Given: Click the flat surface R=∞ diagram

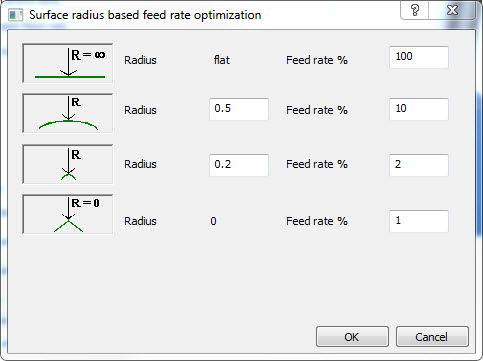Looking at the screenshot, I should click(x=68, y=63).
